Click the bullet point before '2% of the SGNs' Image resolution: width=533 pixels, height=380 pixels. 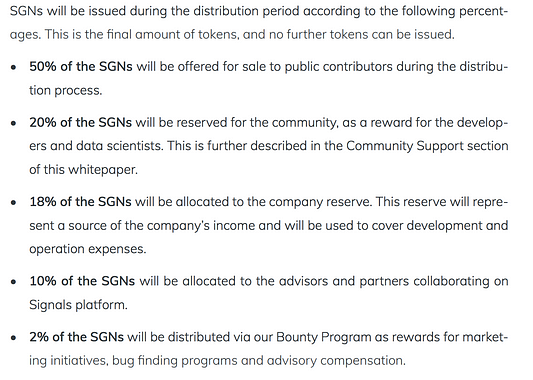coord(14,338)
